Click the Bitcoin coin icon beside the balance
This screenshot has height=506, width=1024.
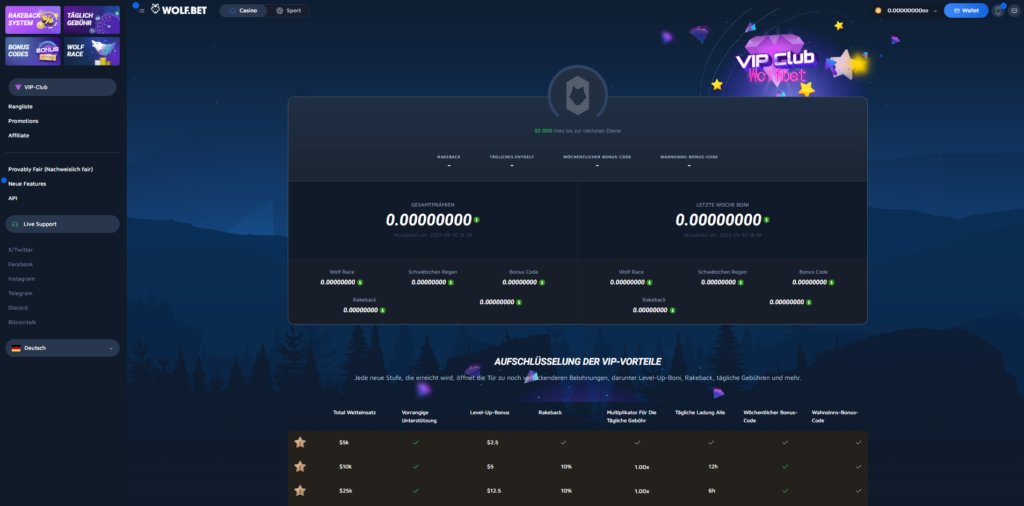pos(878,10)
